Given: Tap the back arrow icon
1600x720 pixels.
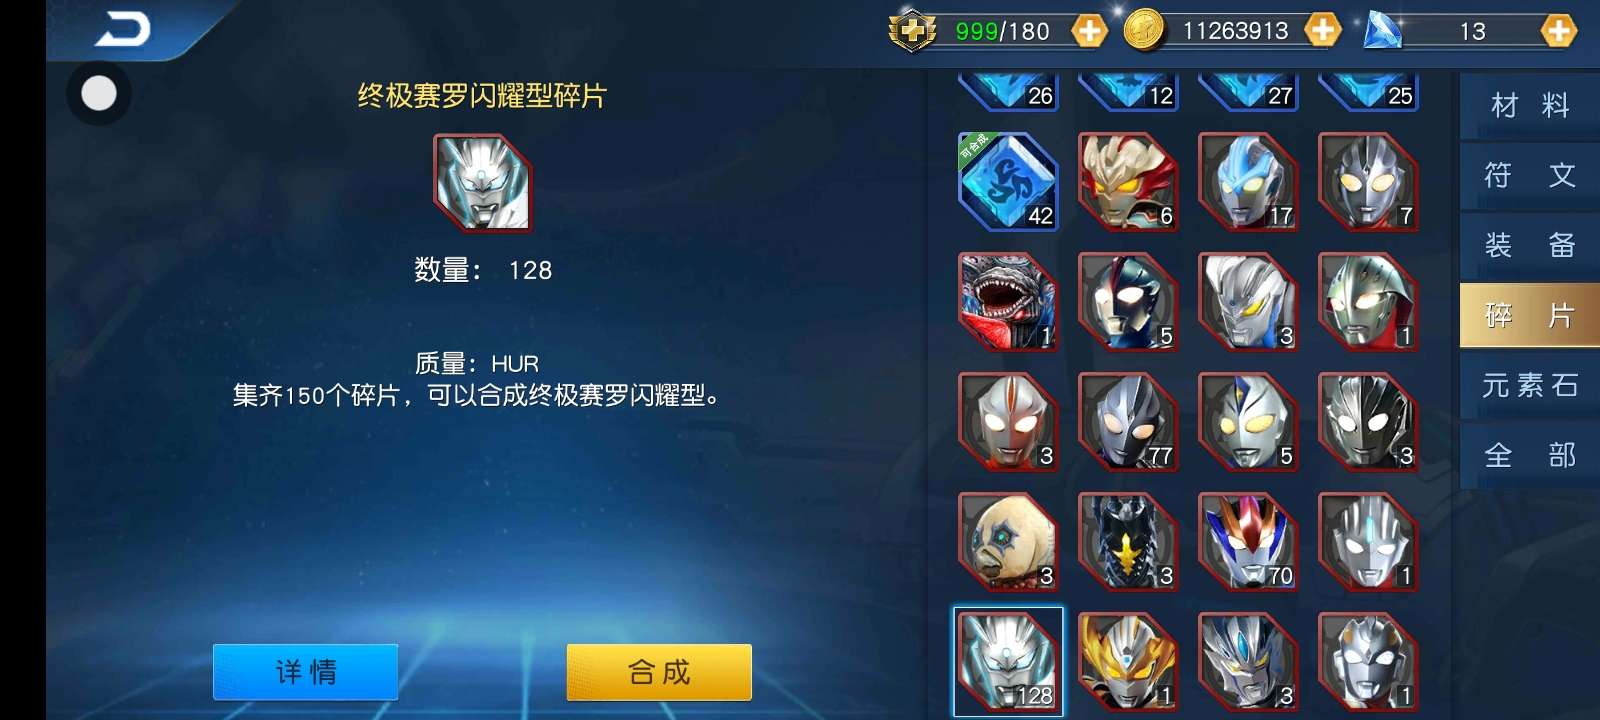Looking at the screenshot, I should point(123,29).
